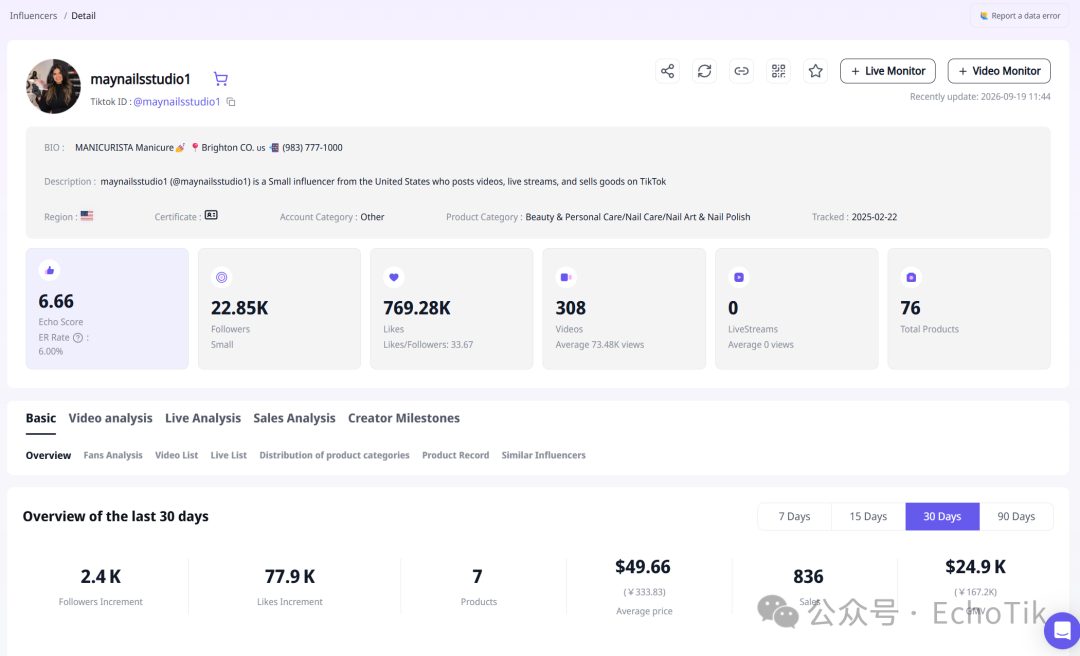Jump to the Fans Analysis section
Screen dimensions: 1080x656
tap(113, 455)
